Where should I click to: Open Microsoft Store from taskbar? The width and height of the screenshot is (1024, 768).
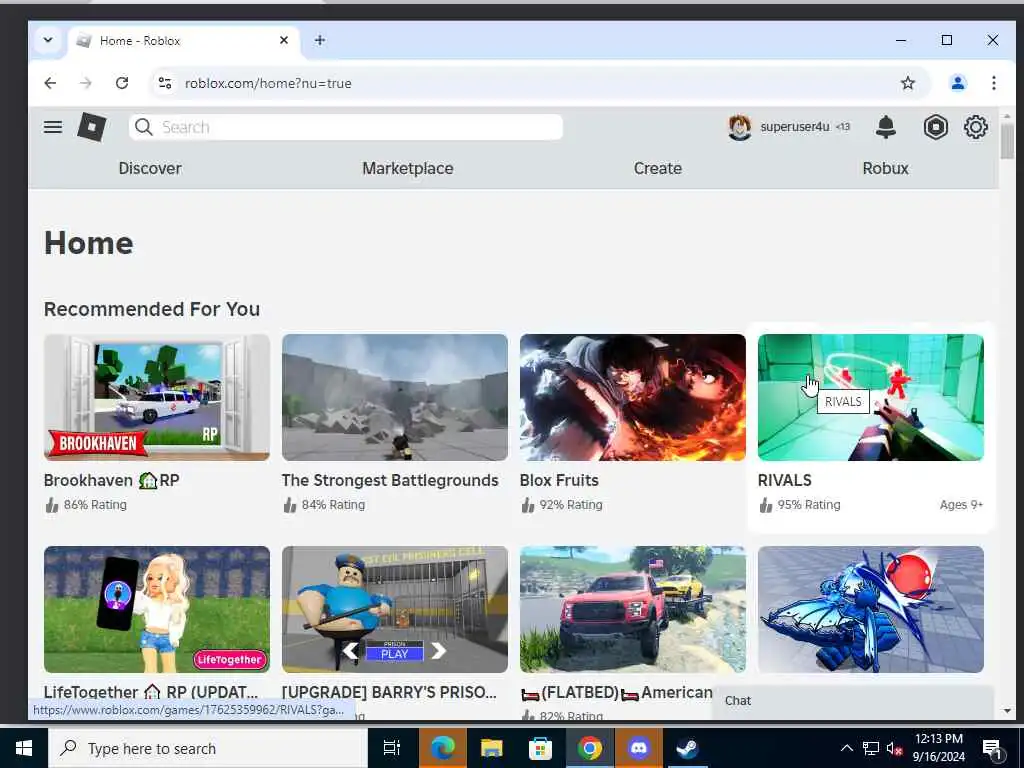pyautogui.click(x=540, y=748)
